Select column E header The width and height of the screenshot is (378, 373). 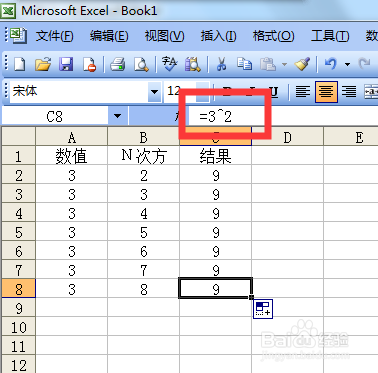click(x=351, y=137)
